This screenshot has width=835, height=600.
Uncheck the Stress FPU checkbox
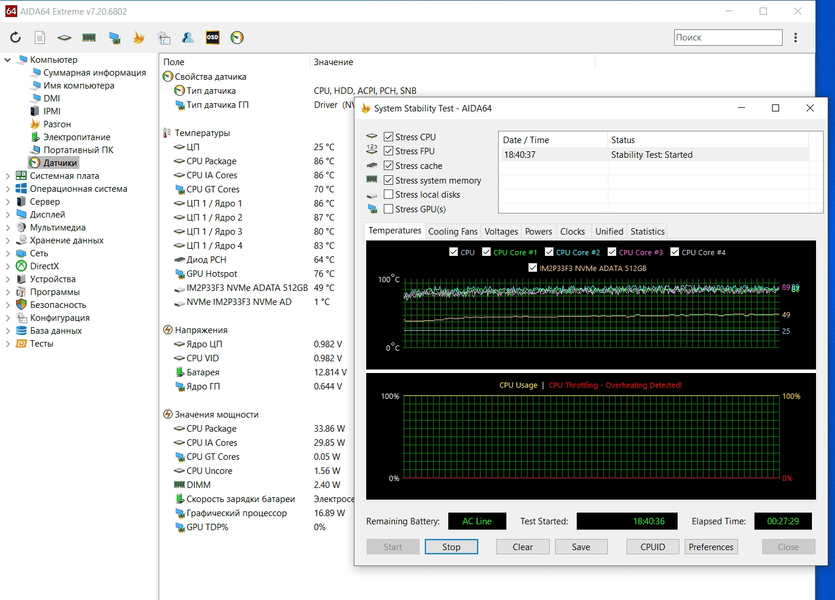point(388,151)
